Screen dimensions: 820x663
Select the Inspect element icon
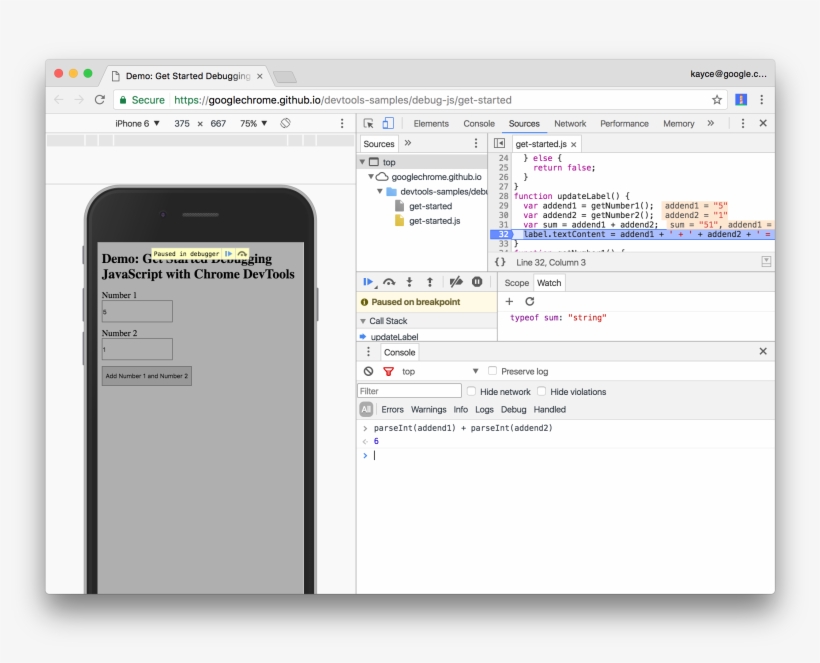370,123
